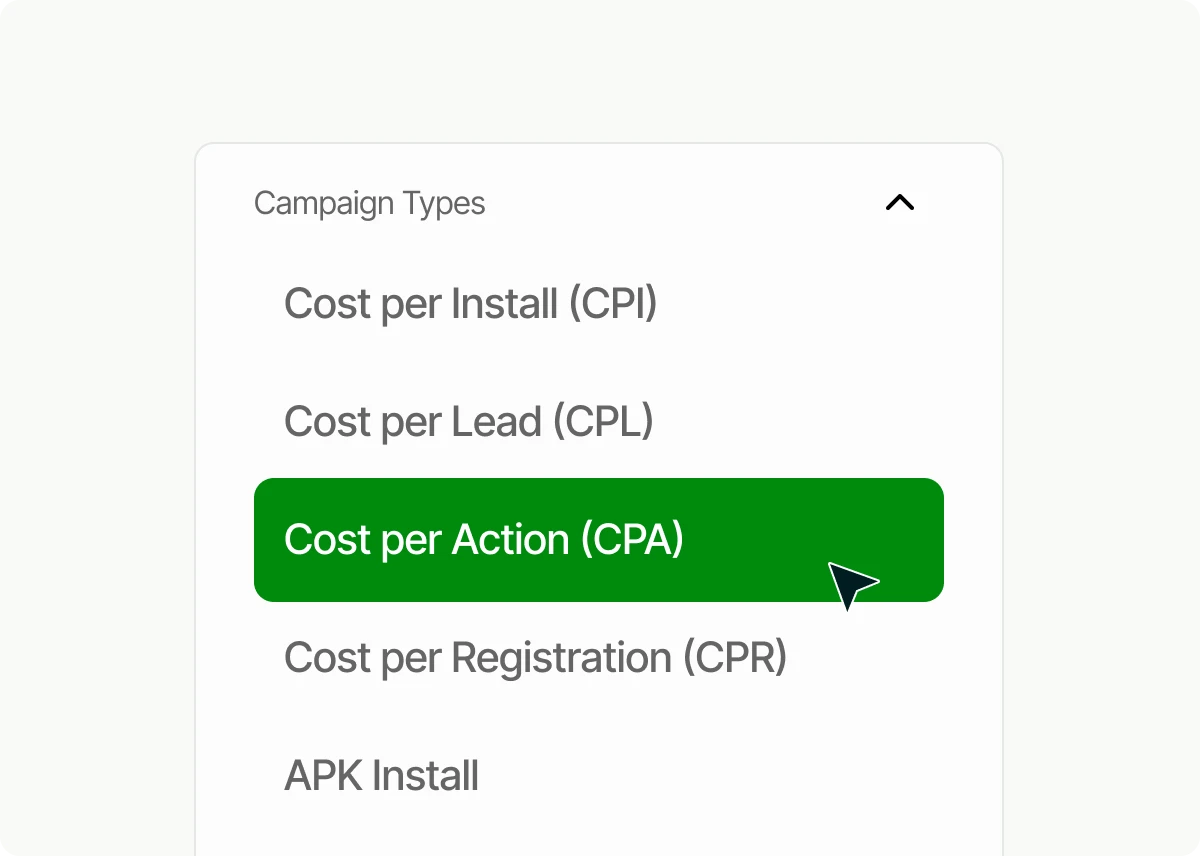Screen dimensions: 1200x856
Task: Click the selected green option row
Action: pyautogui.click(x=598, y=539)
